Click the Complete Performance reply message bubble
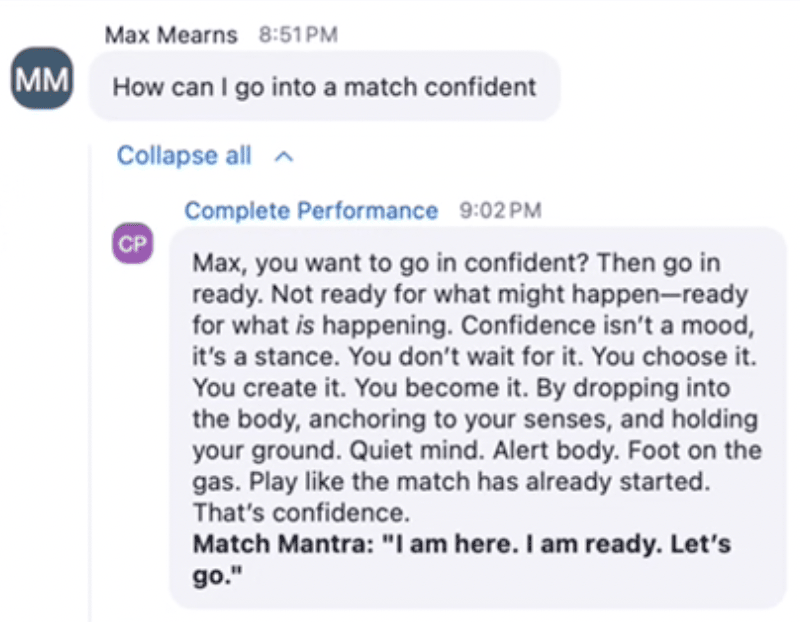Screen dimensions: 800x622 (x=478, y=418)
